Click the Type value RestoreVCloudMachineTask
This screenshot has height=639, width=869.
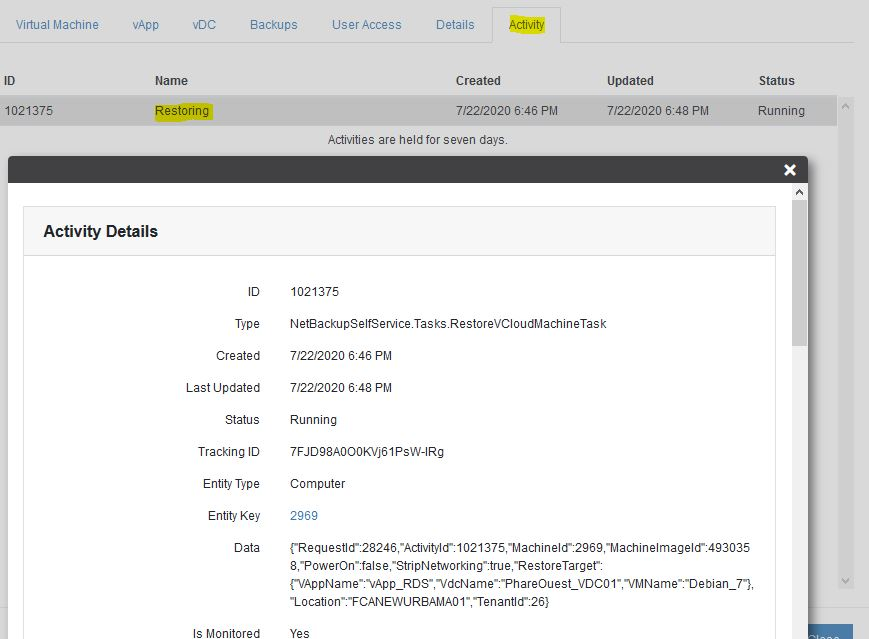[448, 324]
